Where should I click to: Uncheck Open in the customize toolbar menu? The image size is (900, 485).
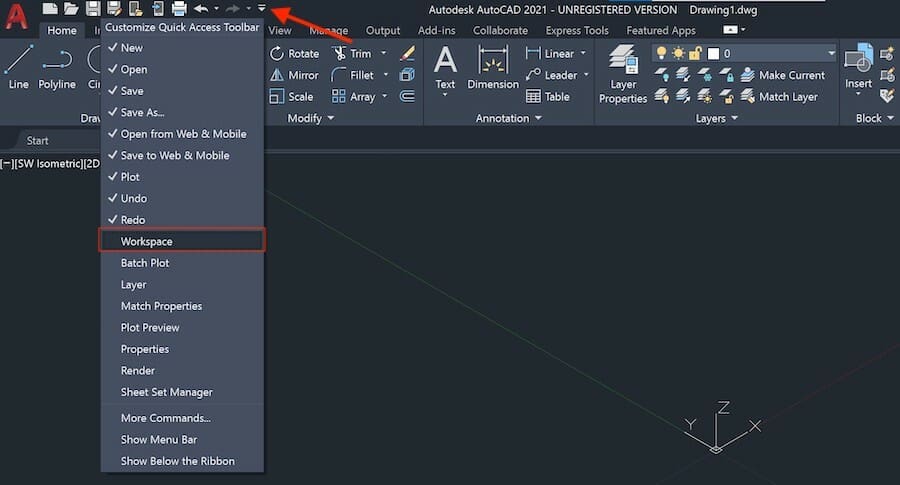click(x=182, y=69)
